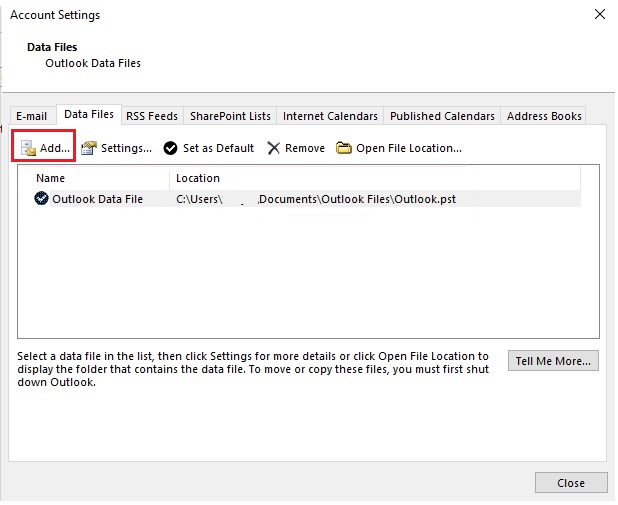
Task: Click the Open File Location folder icon
Action: tap(344, 148)
